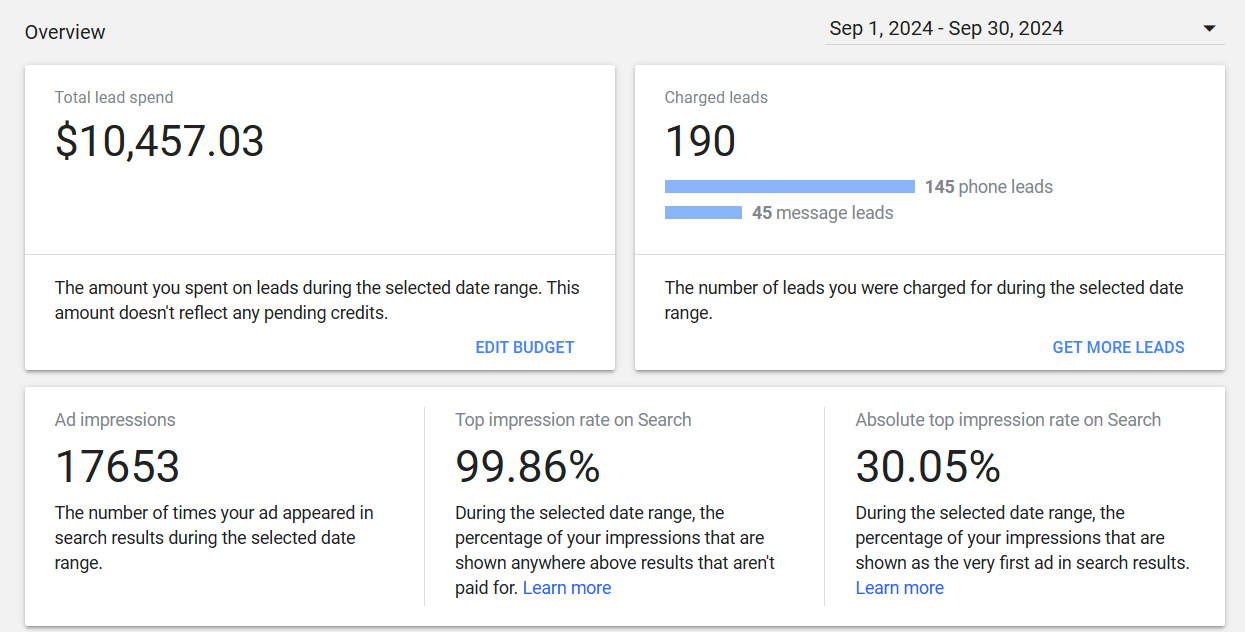Viewport: 1245px width, 632px height.
Task: Click GET MORE LEADS button
Action: [1118, 348]
